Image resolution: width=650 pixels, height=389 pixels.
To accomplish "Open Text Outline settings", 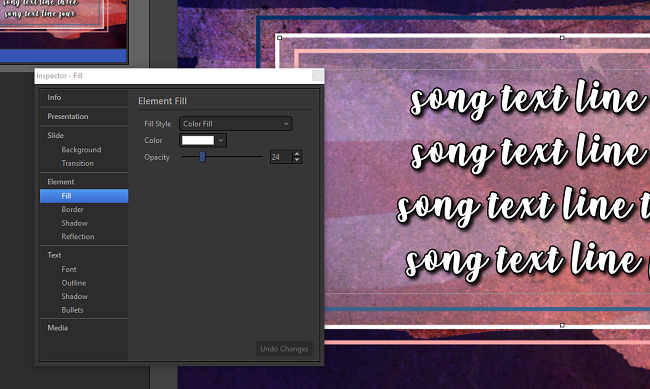I will [x=84, y=283].
